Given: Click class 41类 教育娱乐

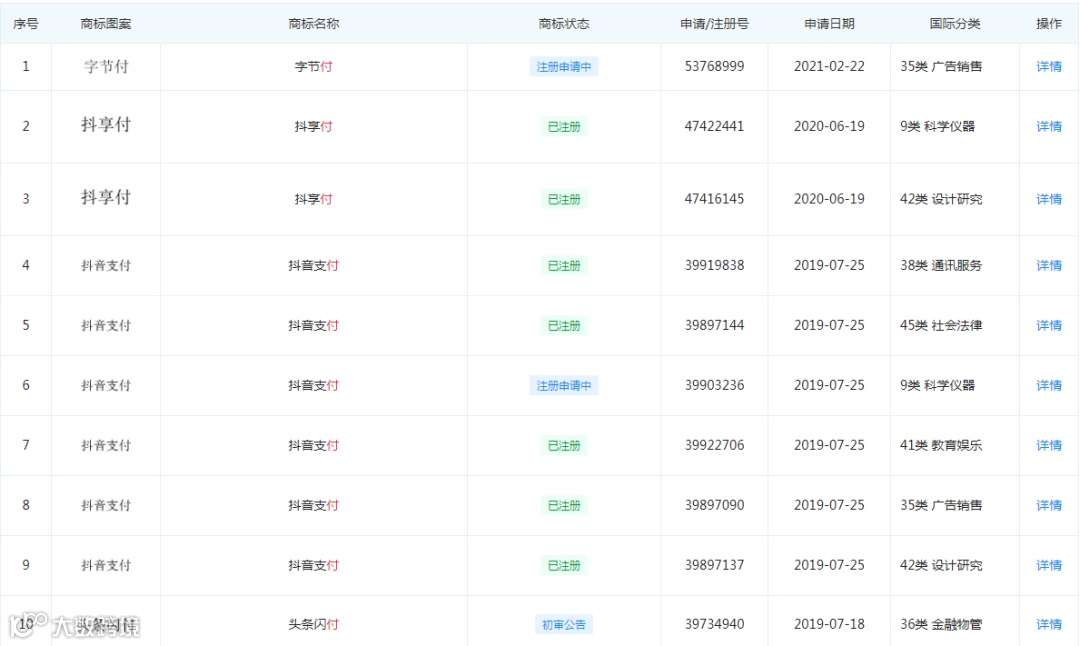Looking at the screenshot, I should [941, 446].
